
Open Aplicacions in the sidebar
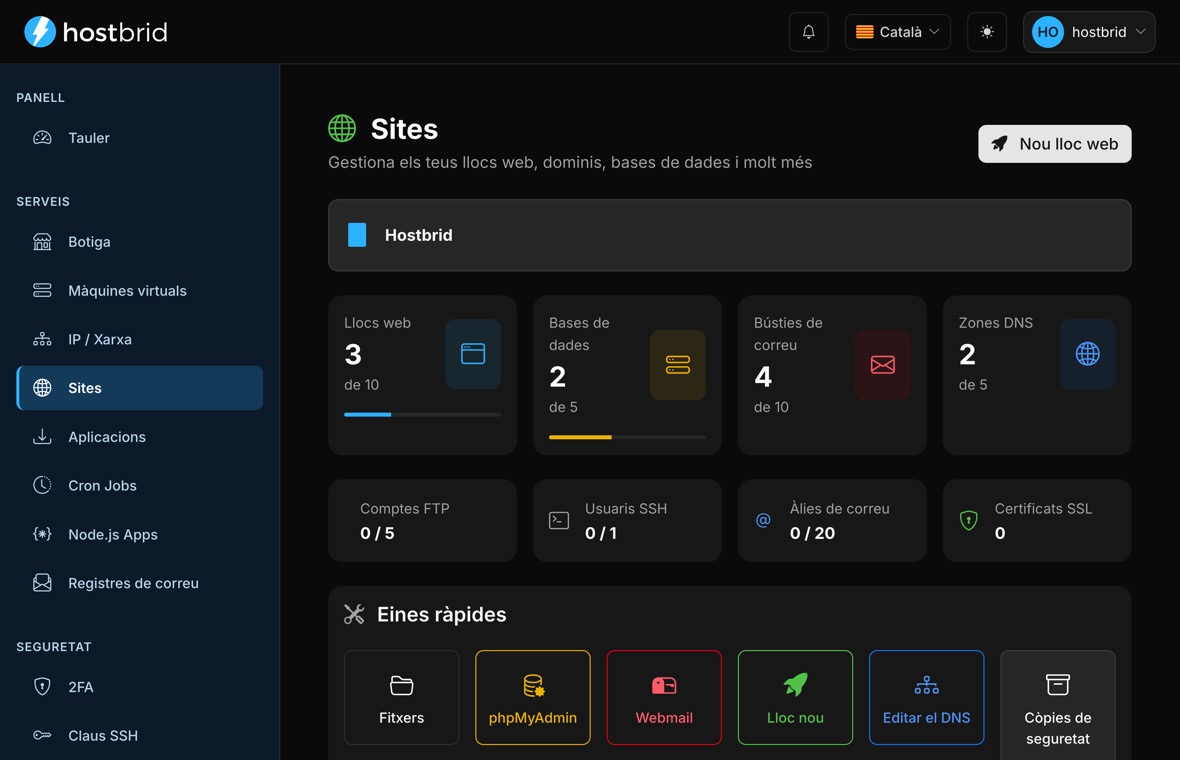click(x=140, y=437)
